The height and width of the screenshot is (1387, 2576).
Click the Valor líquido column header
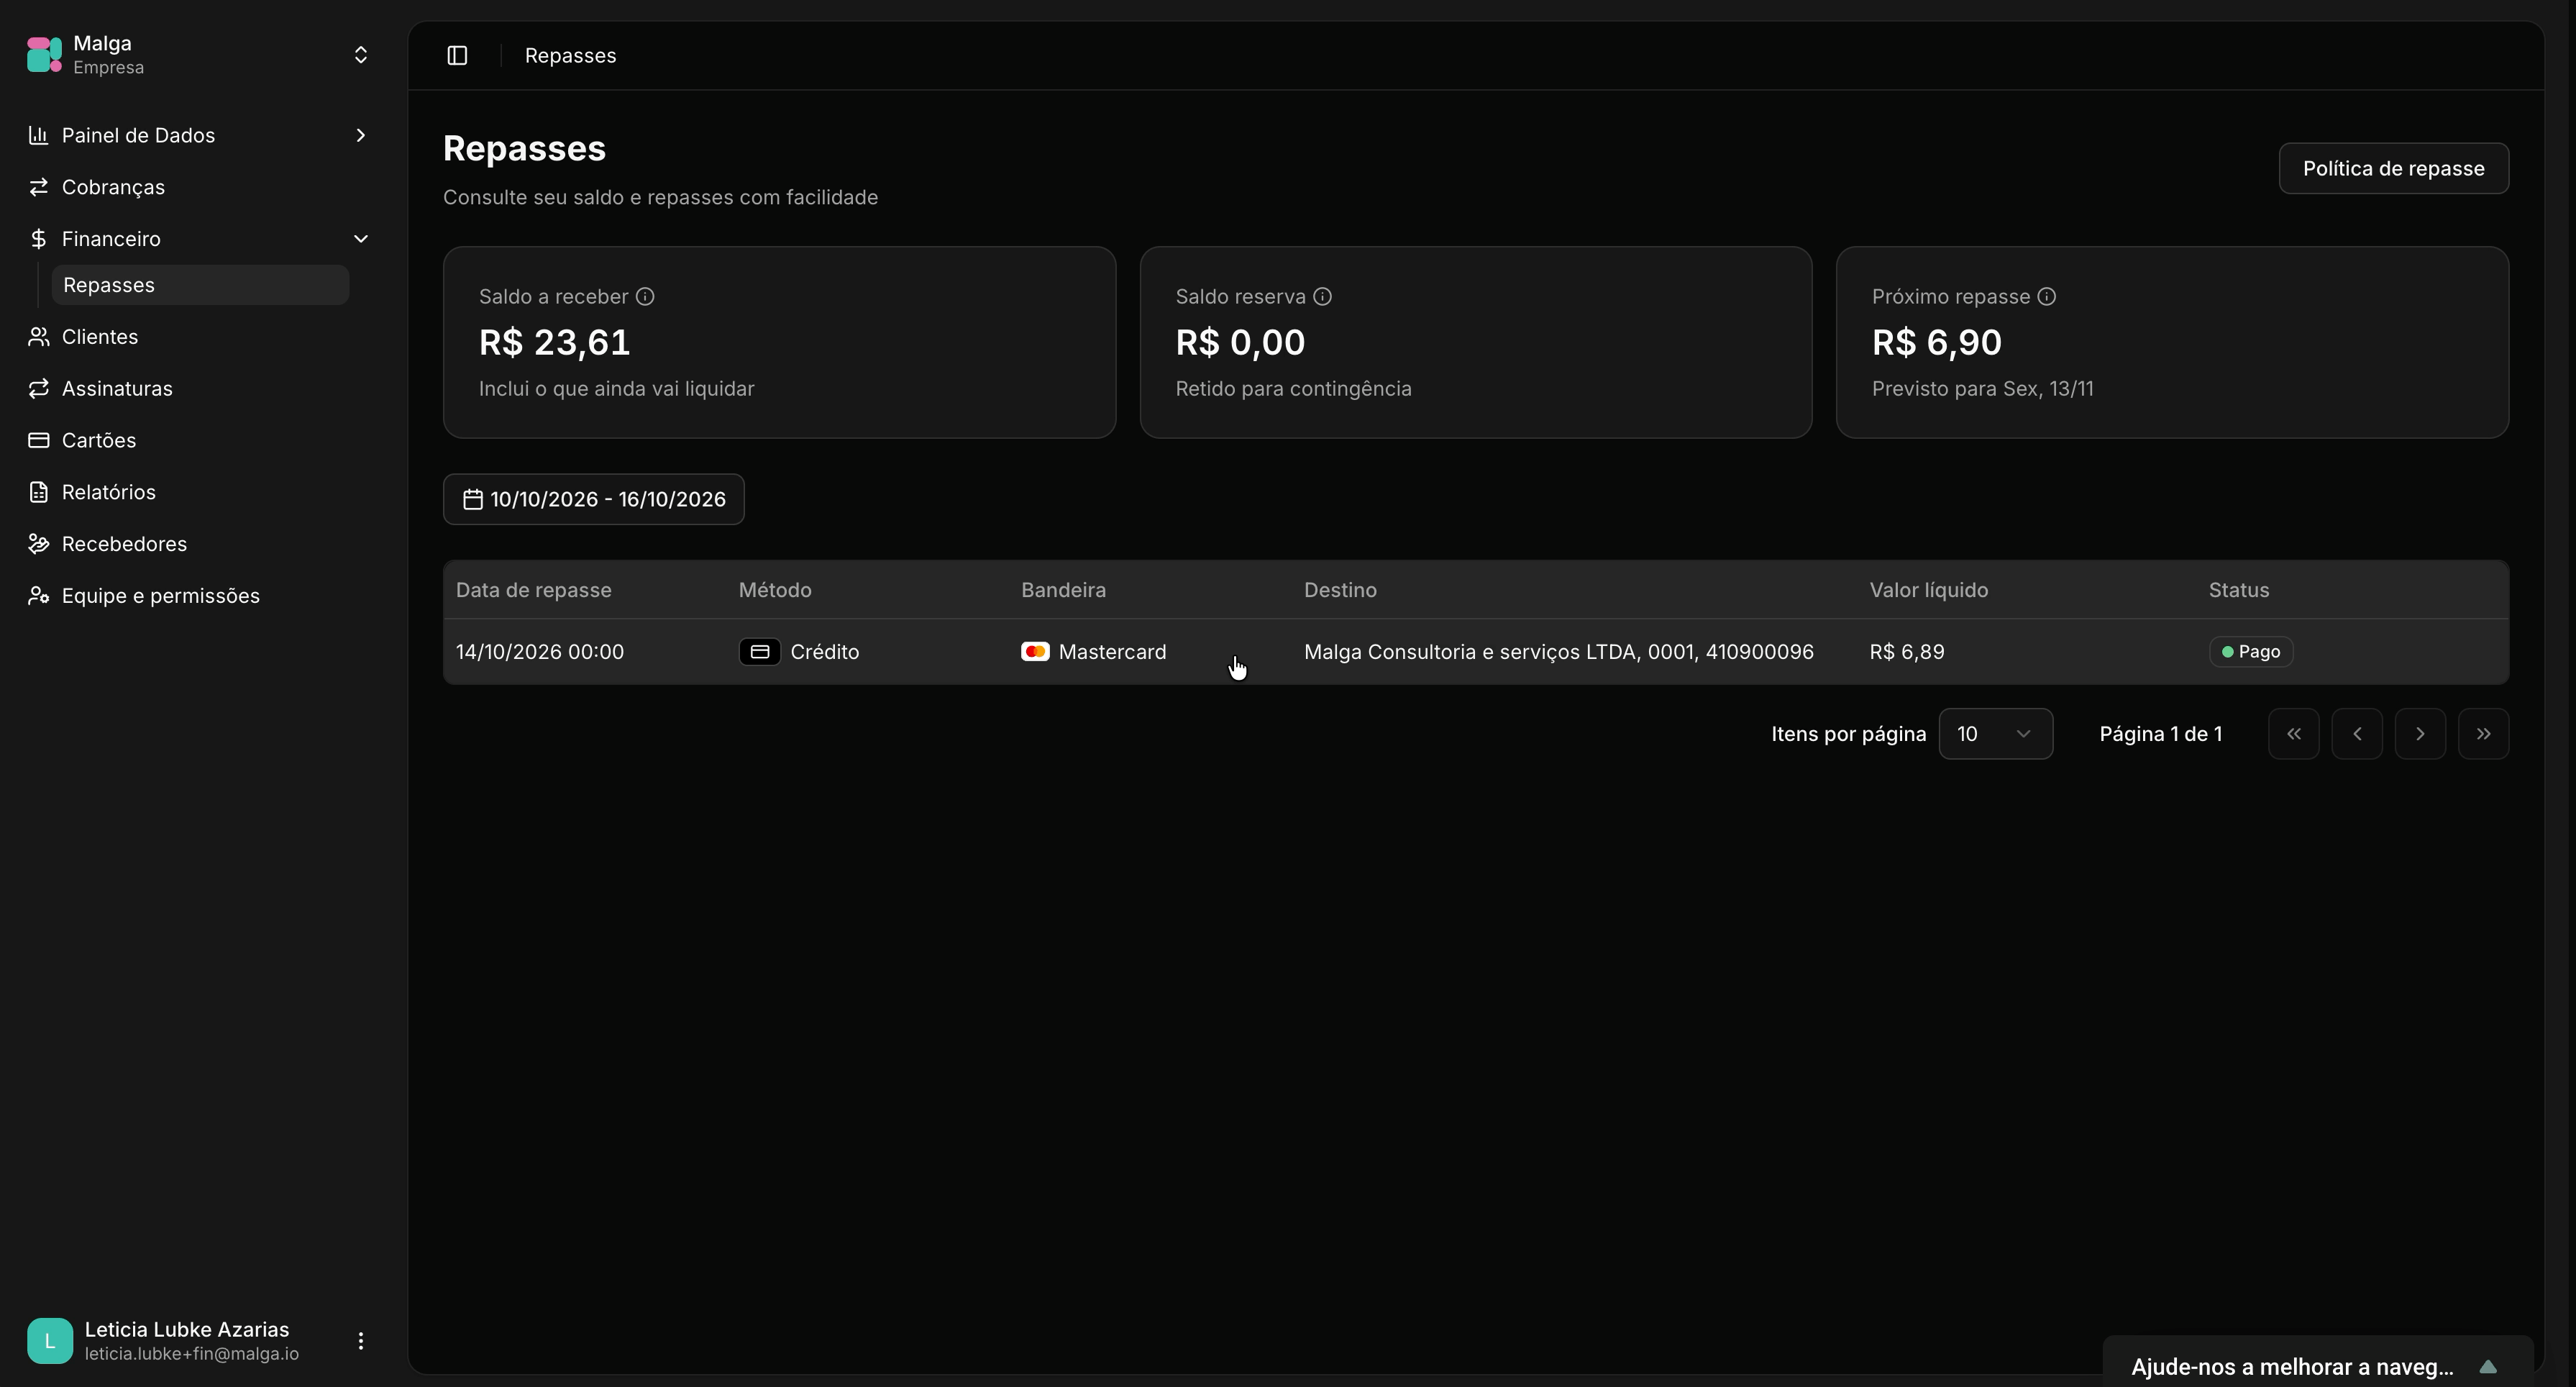pos(1928,590)
